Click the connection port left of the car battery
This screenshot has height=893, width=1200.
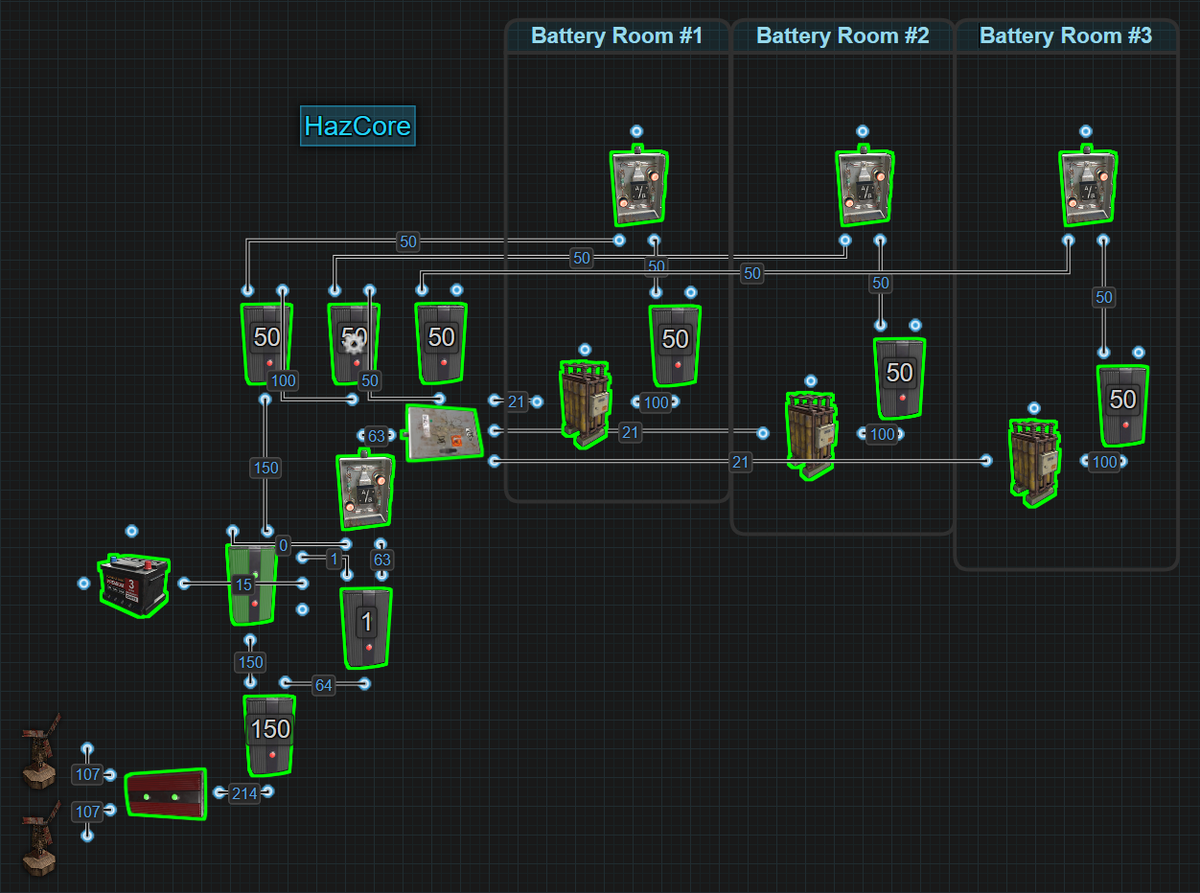coord(84,582)
